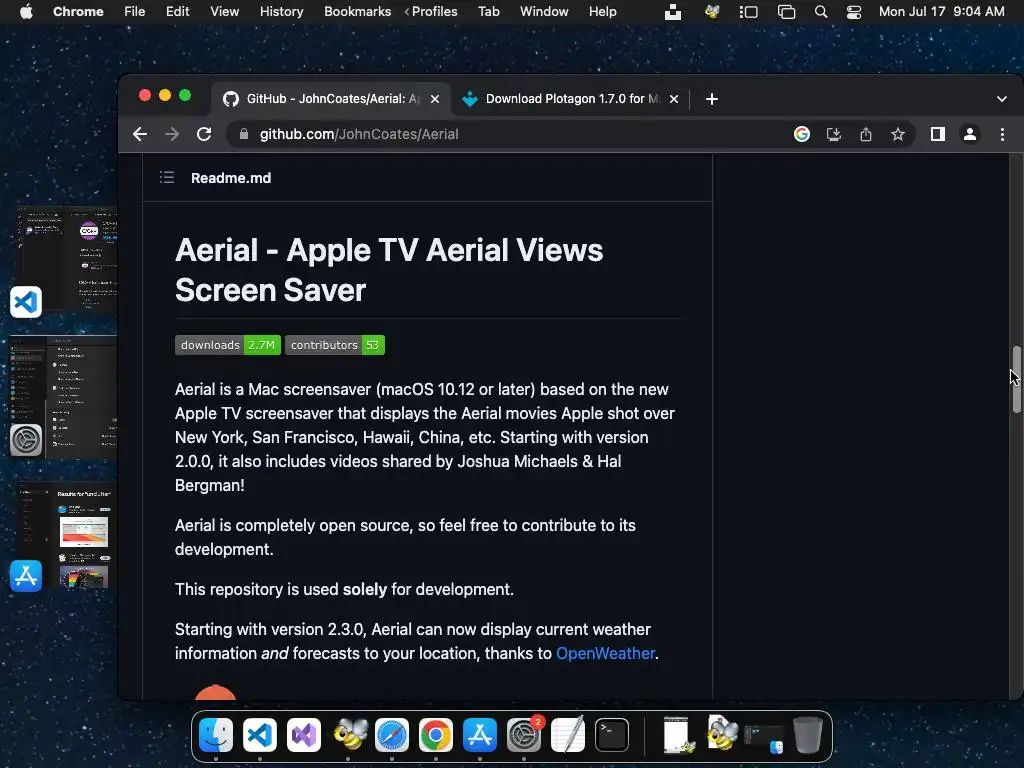This screenshot has width=1024, height=768.
Task: Open a new tab with plus button
Action: [712, 99]
